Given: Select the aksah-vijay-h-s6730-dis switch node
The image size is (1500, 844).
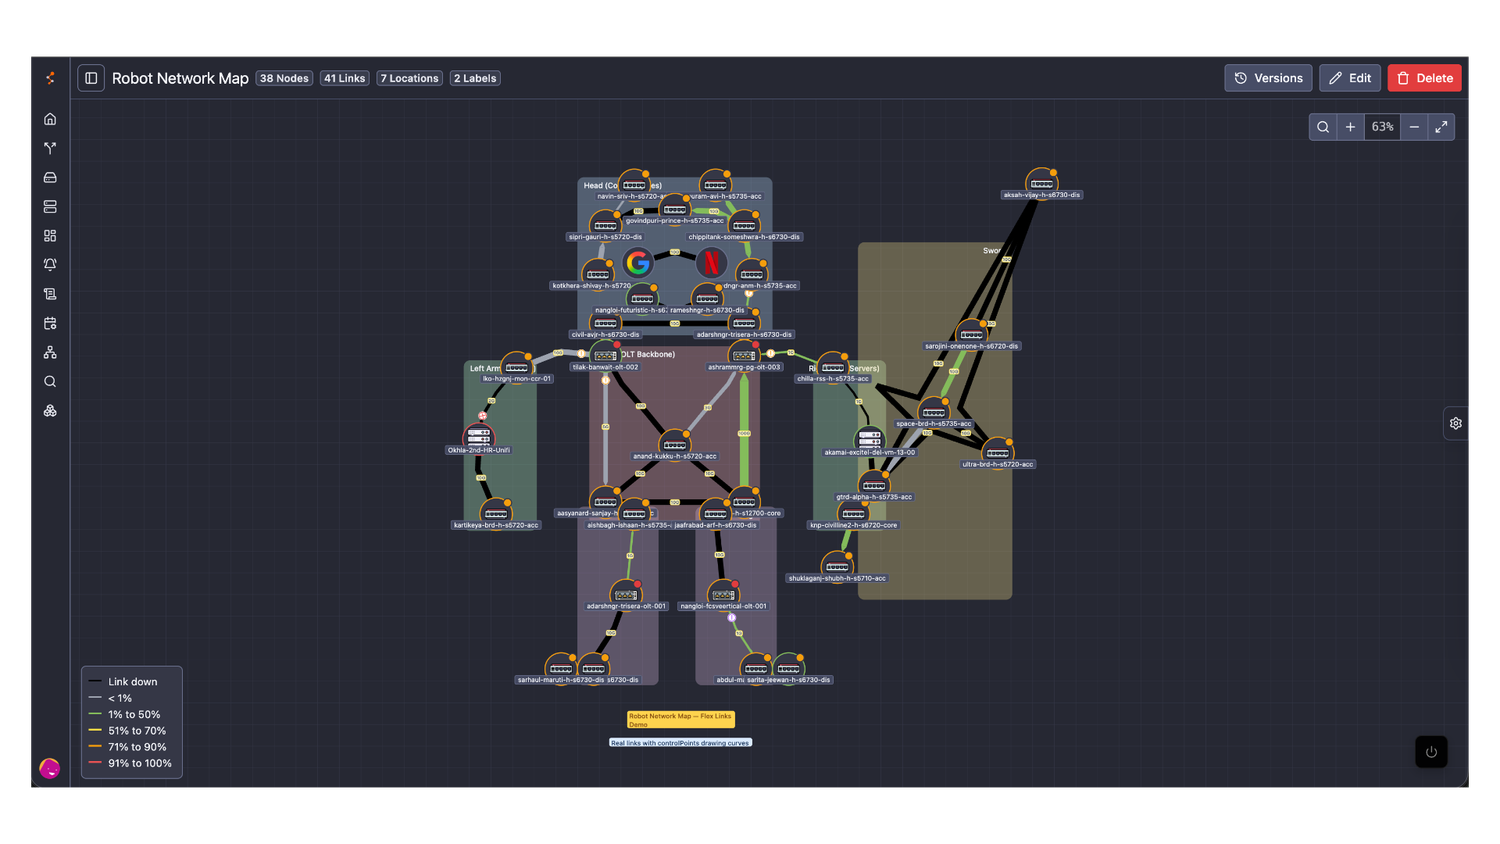Looking at the screenshot, I should 1042,183.
